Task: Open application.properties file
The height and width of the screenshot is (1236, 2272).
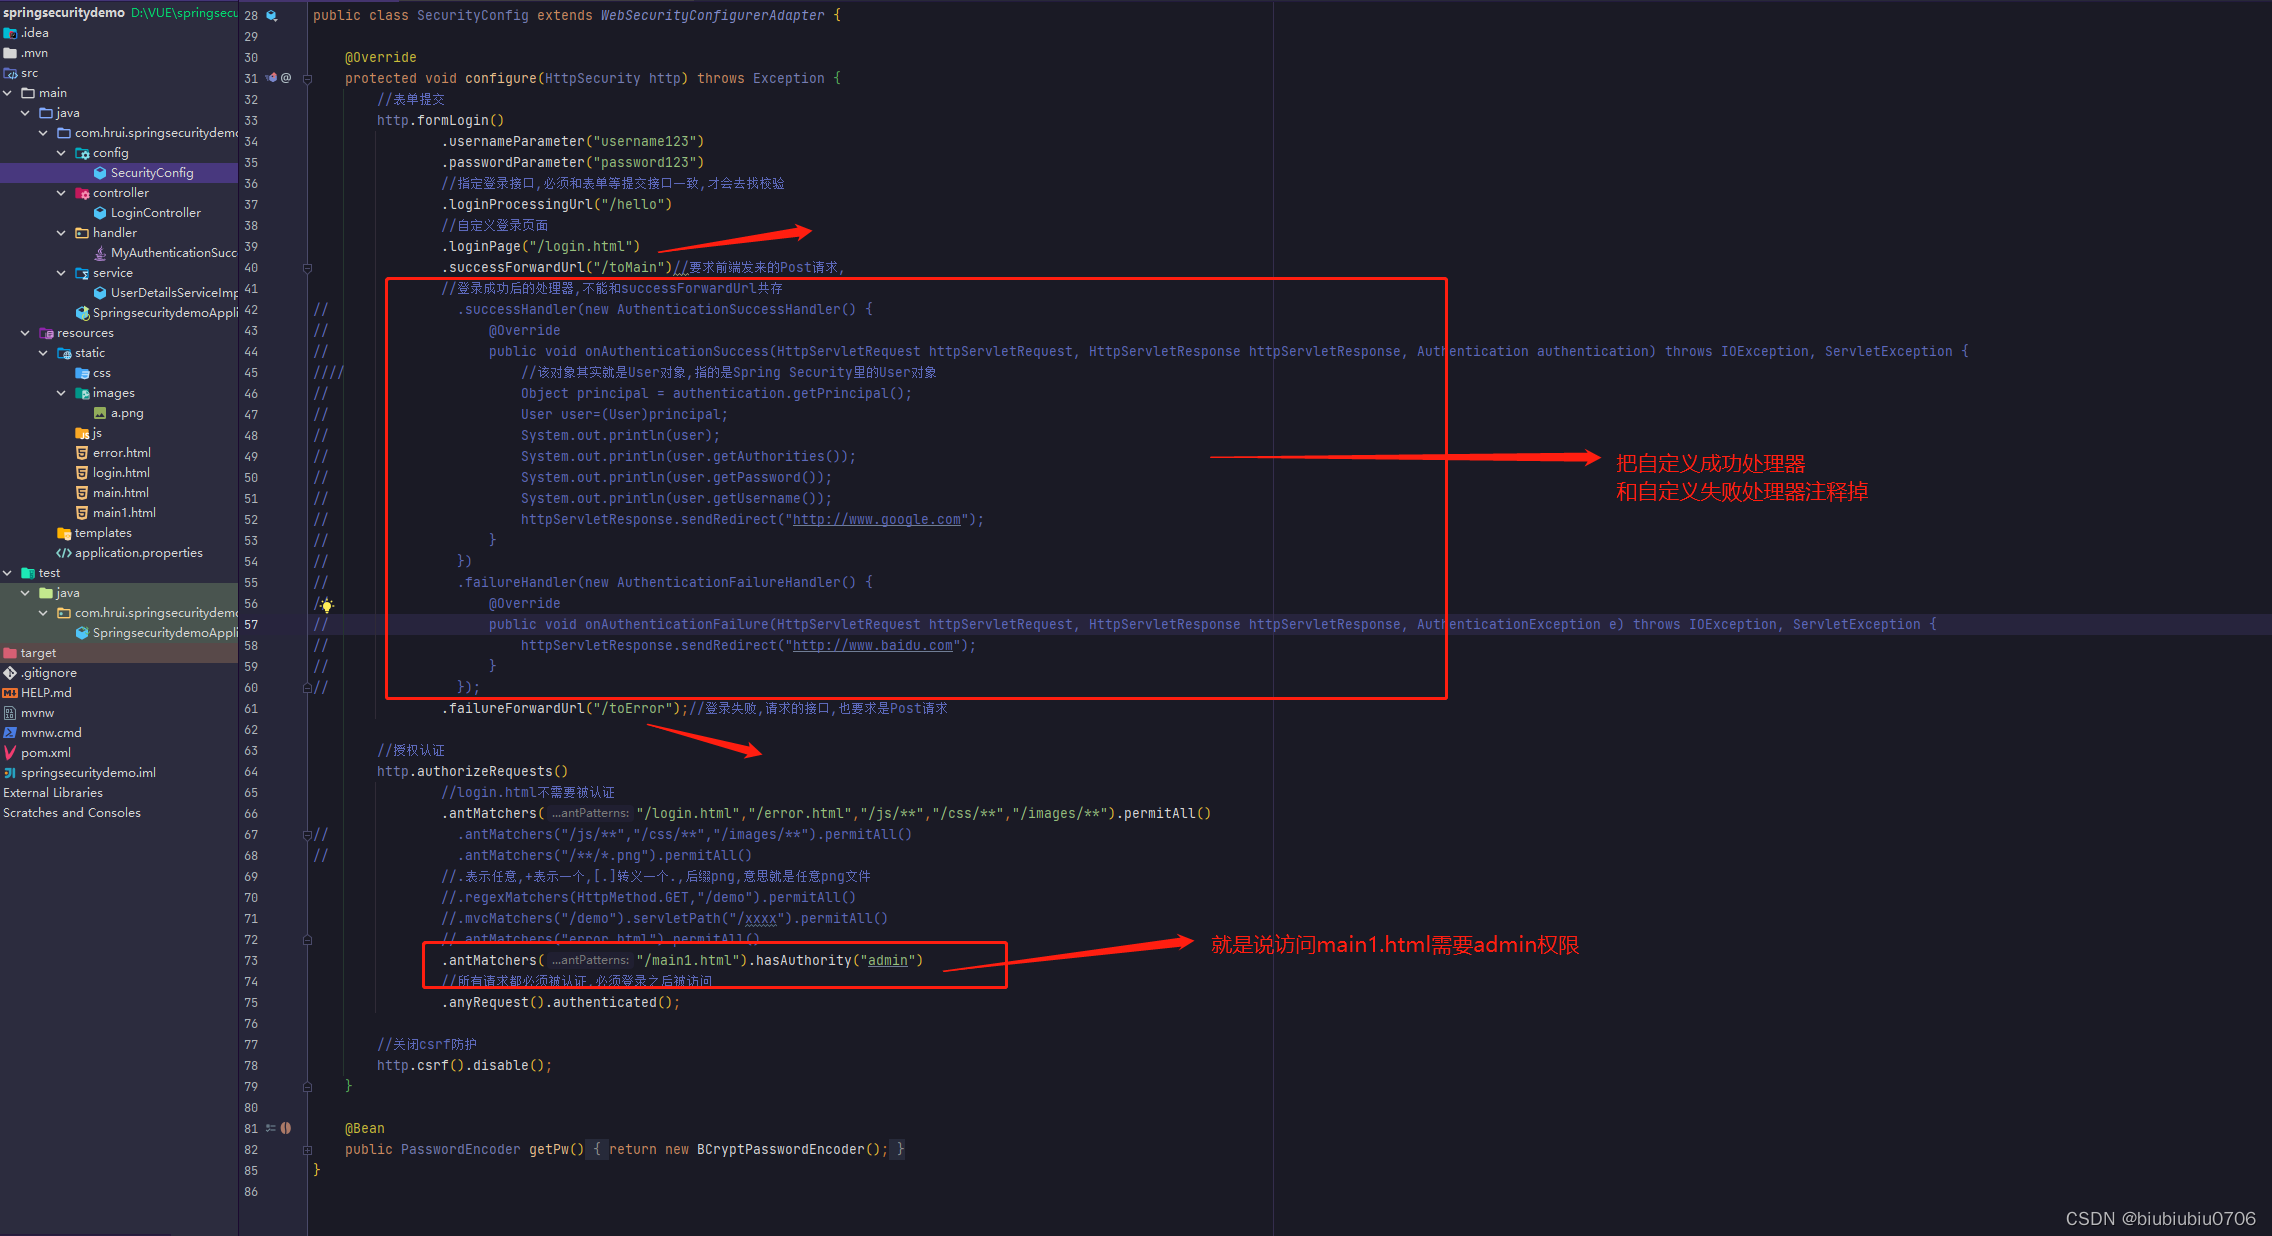Action: (x=138, y=553)
